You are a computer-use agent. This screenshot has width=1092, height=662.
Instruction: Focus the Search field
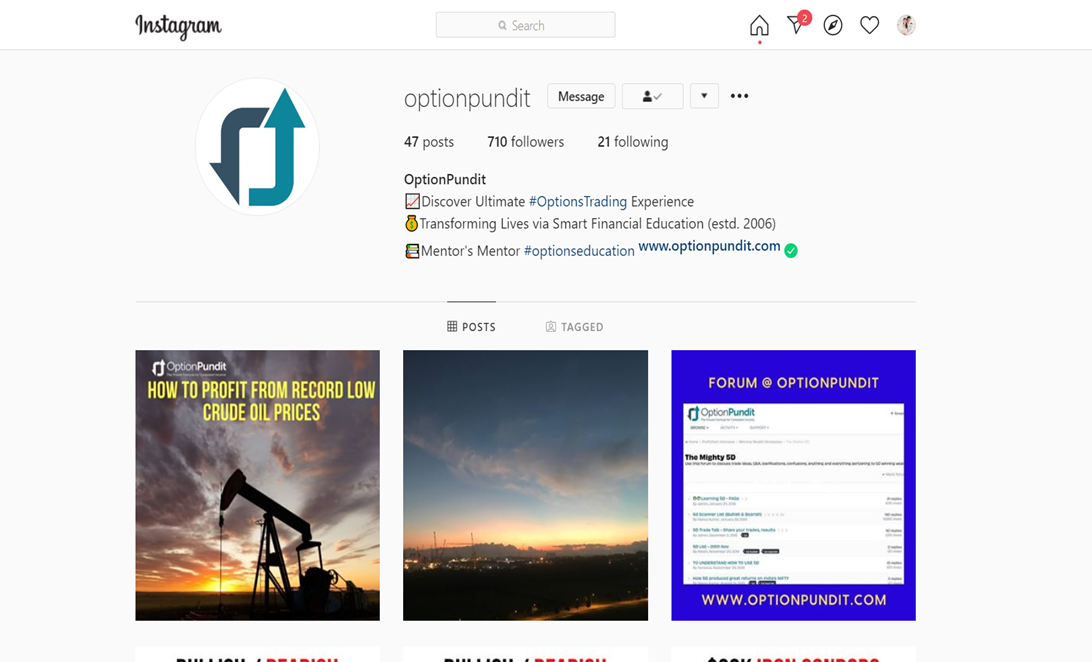[525, 25]
